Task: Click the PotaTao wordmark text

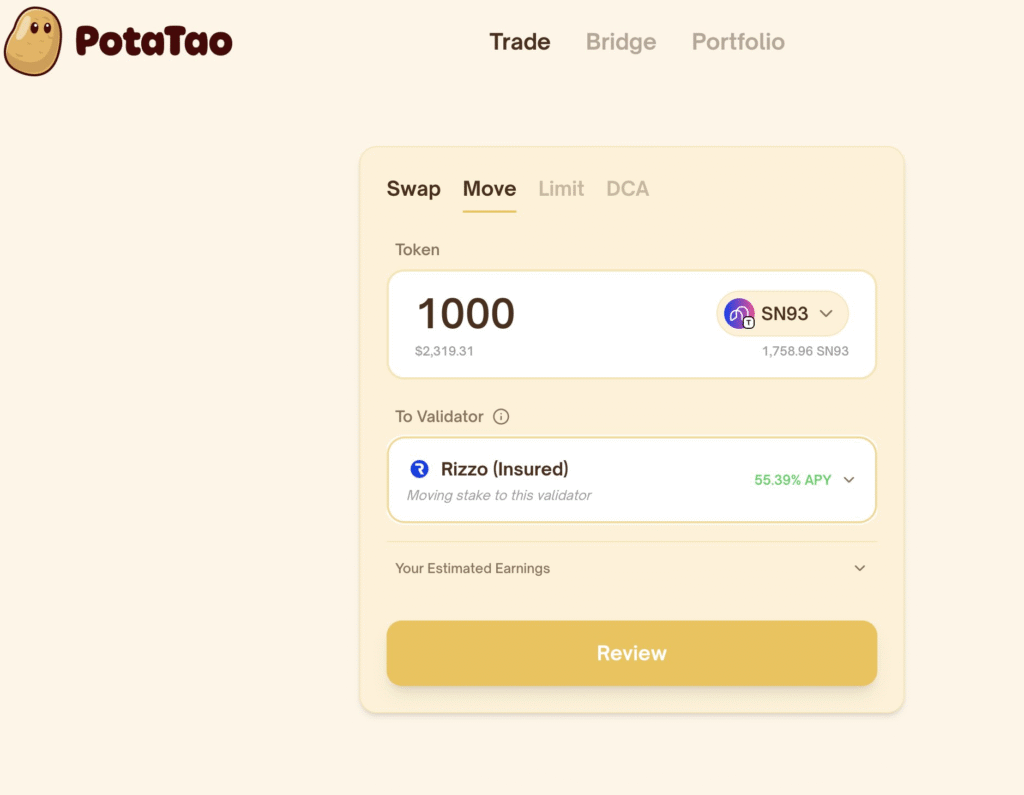Action: click(x=154, y=42)
